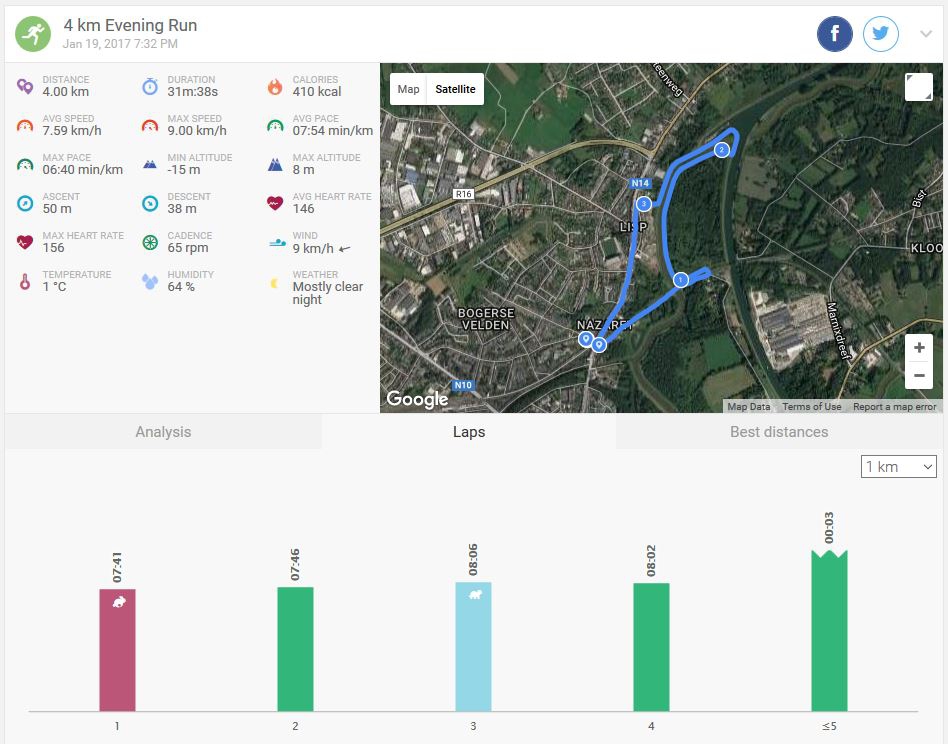
Task: Click Report a map error link
Action: coord(894,407)
